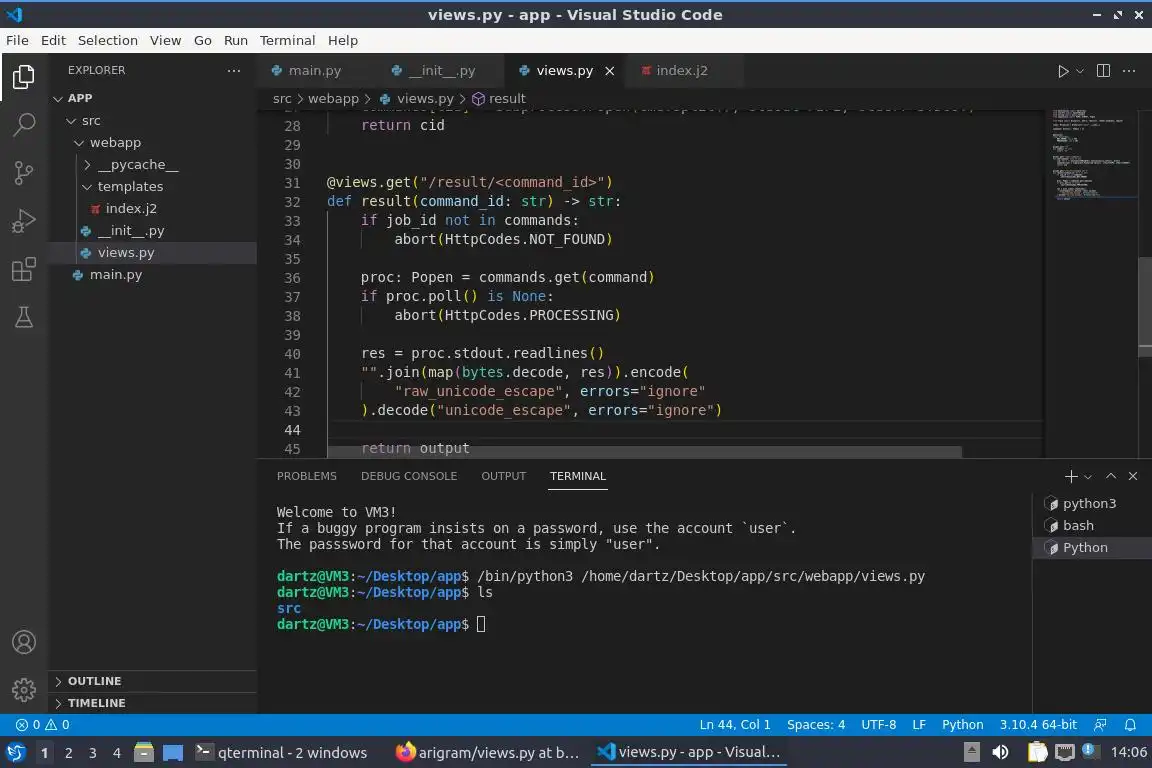Click the result symbol breadcrumb
1152x768 pixels.
pos(499,98)
